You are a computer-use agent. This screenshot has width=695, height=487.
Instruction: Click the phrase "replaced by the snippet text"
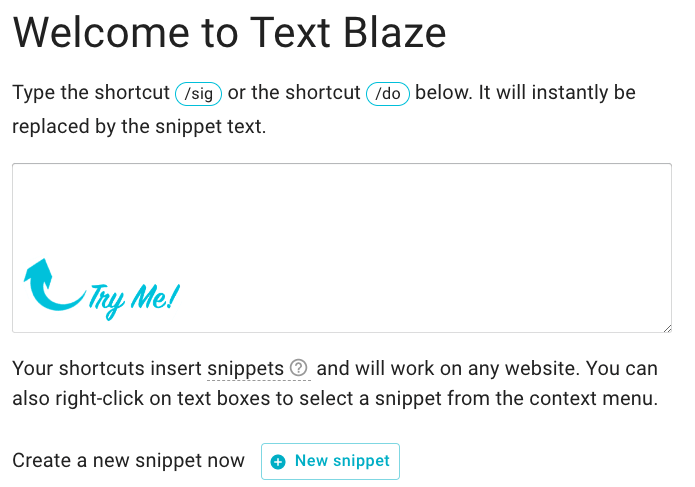[139, 128]
